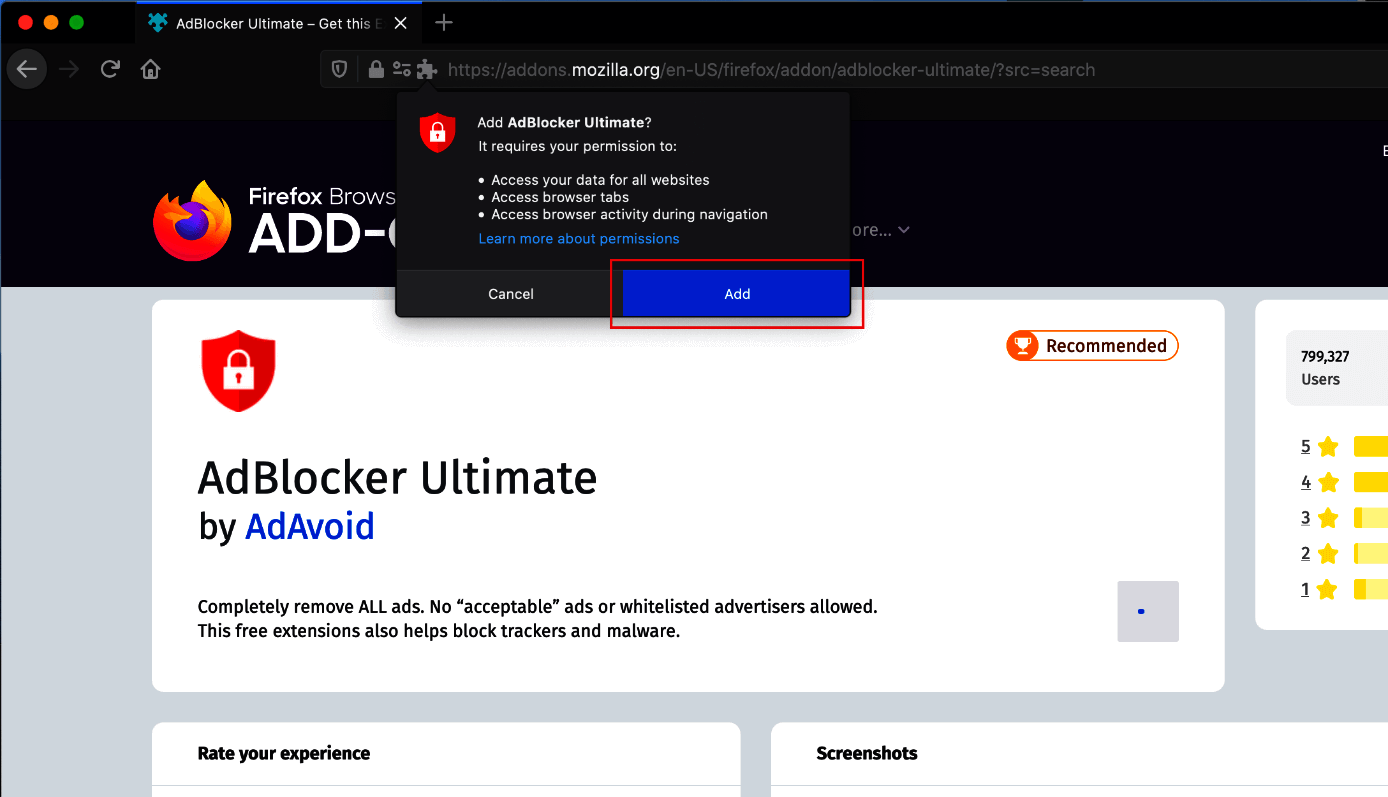Click the Recommended trophy badge
The height and width of the screenshot is (797, 1388).
[1092, 345]
